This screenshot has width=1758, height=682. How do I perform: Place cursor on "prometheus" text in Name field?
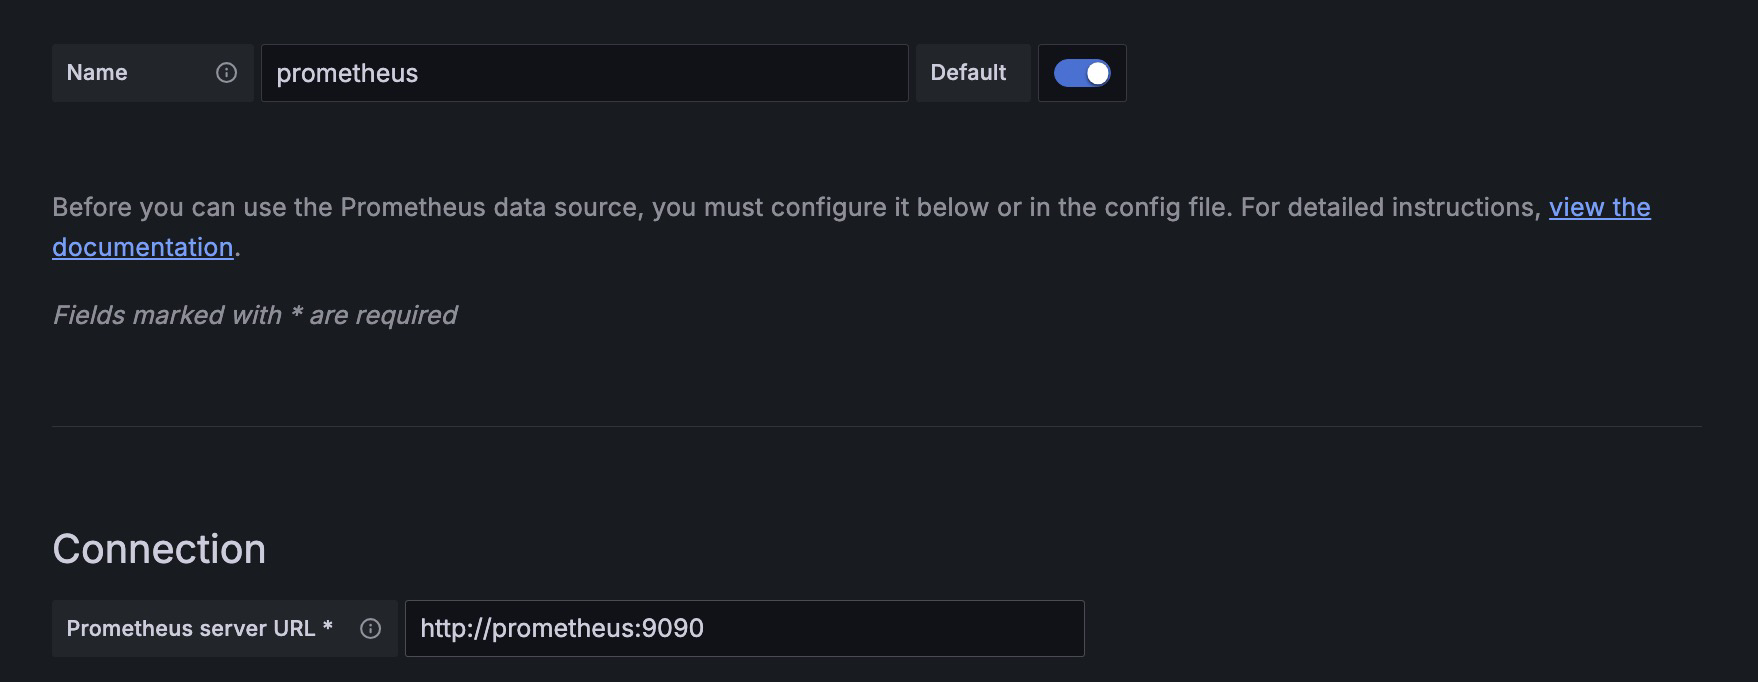[347, 74]
